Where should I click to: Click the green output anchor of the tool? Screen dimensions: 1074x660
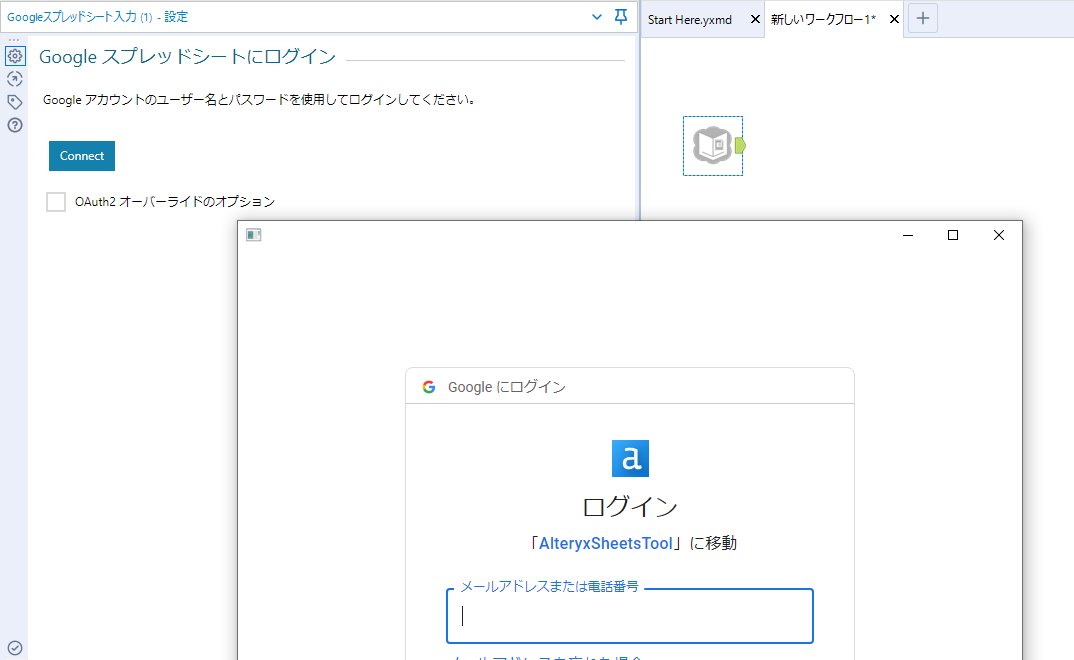[x=740, y=145]
